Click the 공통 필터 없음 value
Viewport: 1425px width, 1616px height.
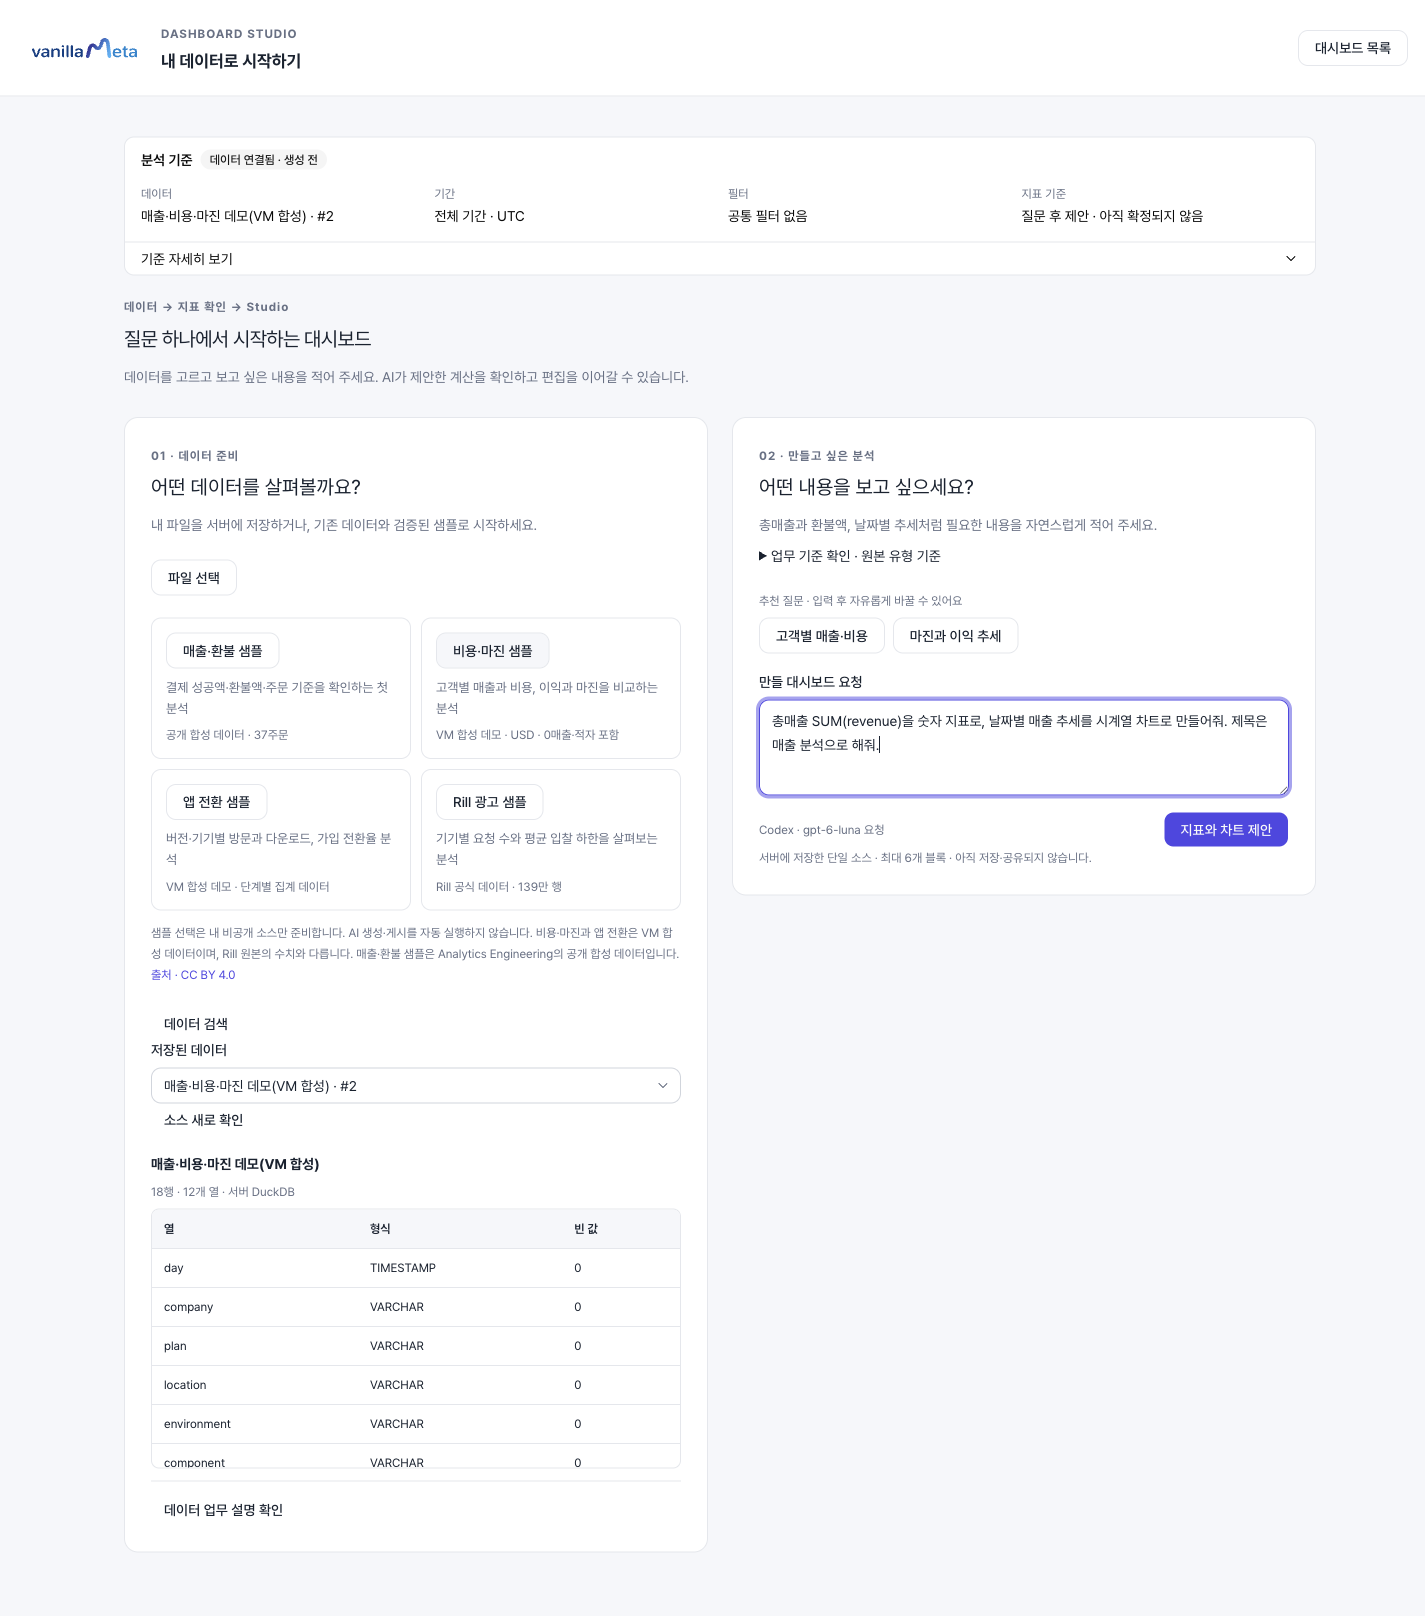click(767, 216)
